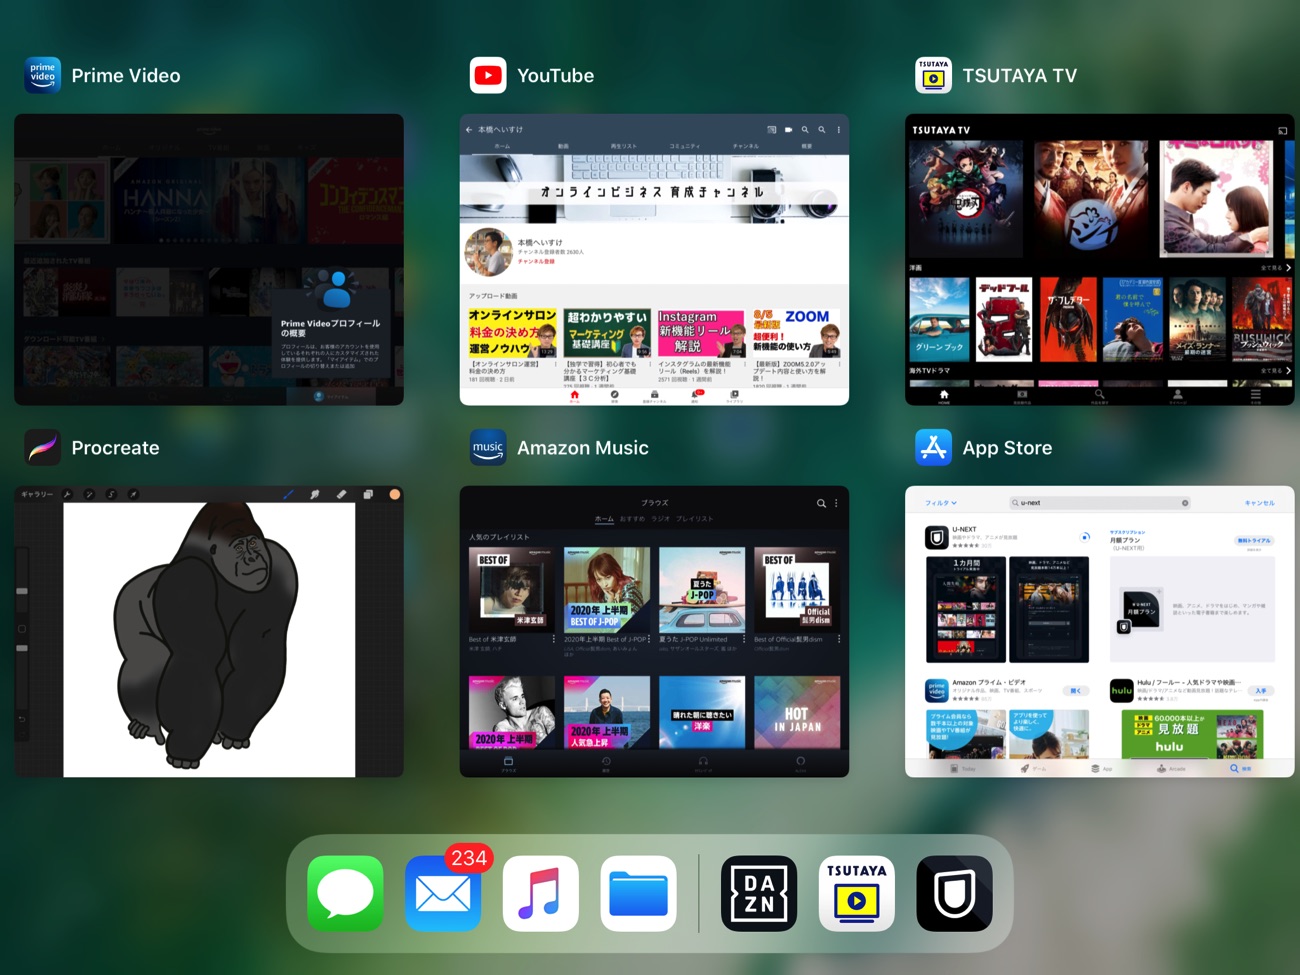1300x975 pixels.
Task: Open TSUTAYA TV グリーンブック movie poster
Action: (939, 319)
